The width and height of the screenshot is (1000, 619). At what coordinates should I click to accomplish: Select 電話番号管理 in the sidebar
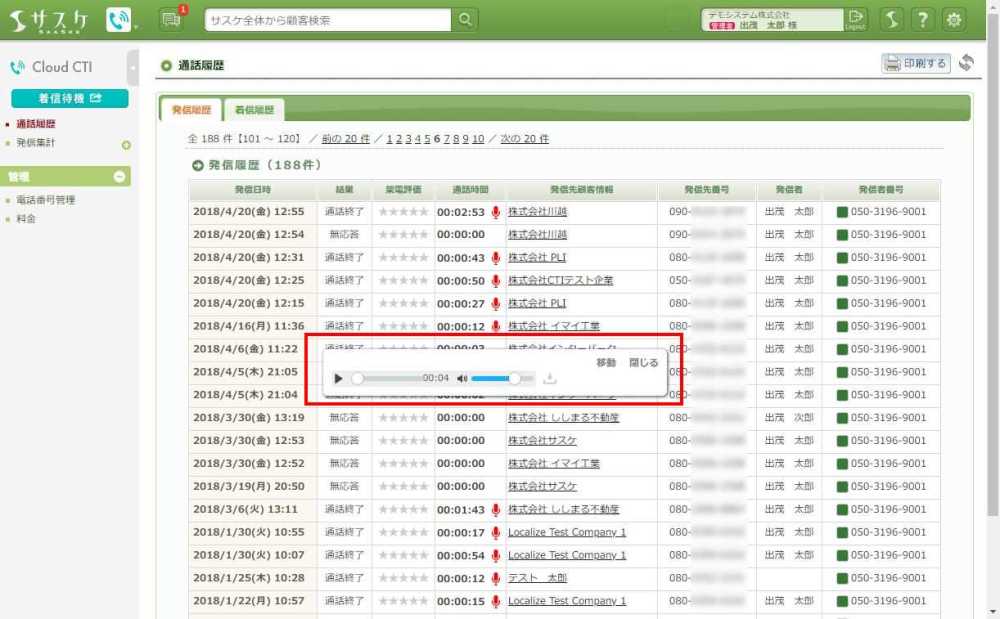(x=45, y=200)
